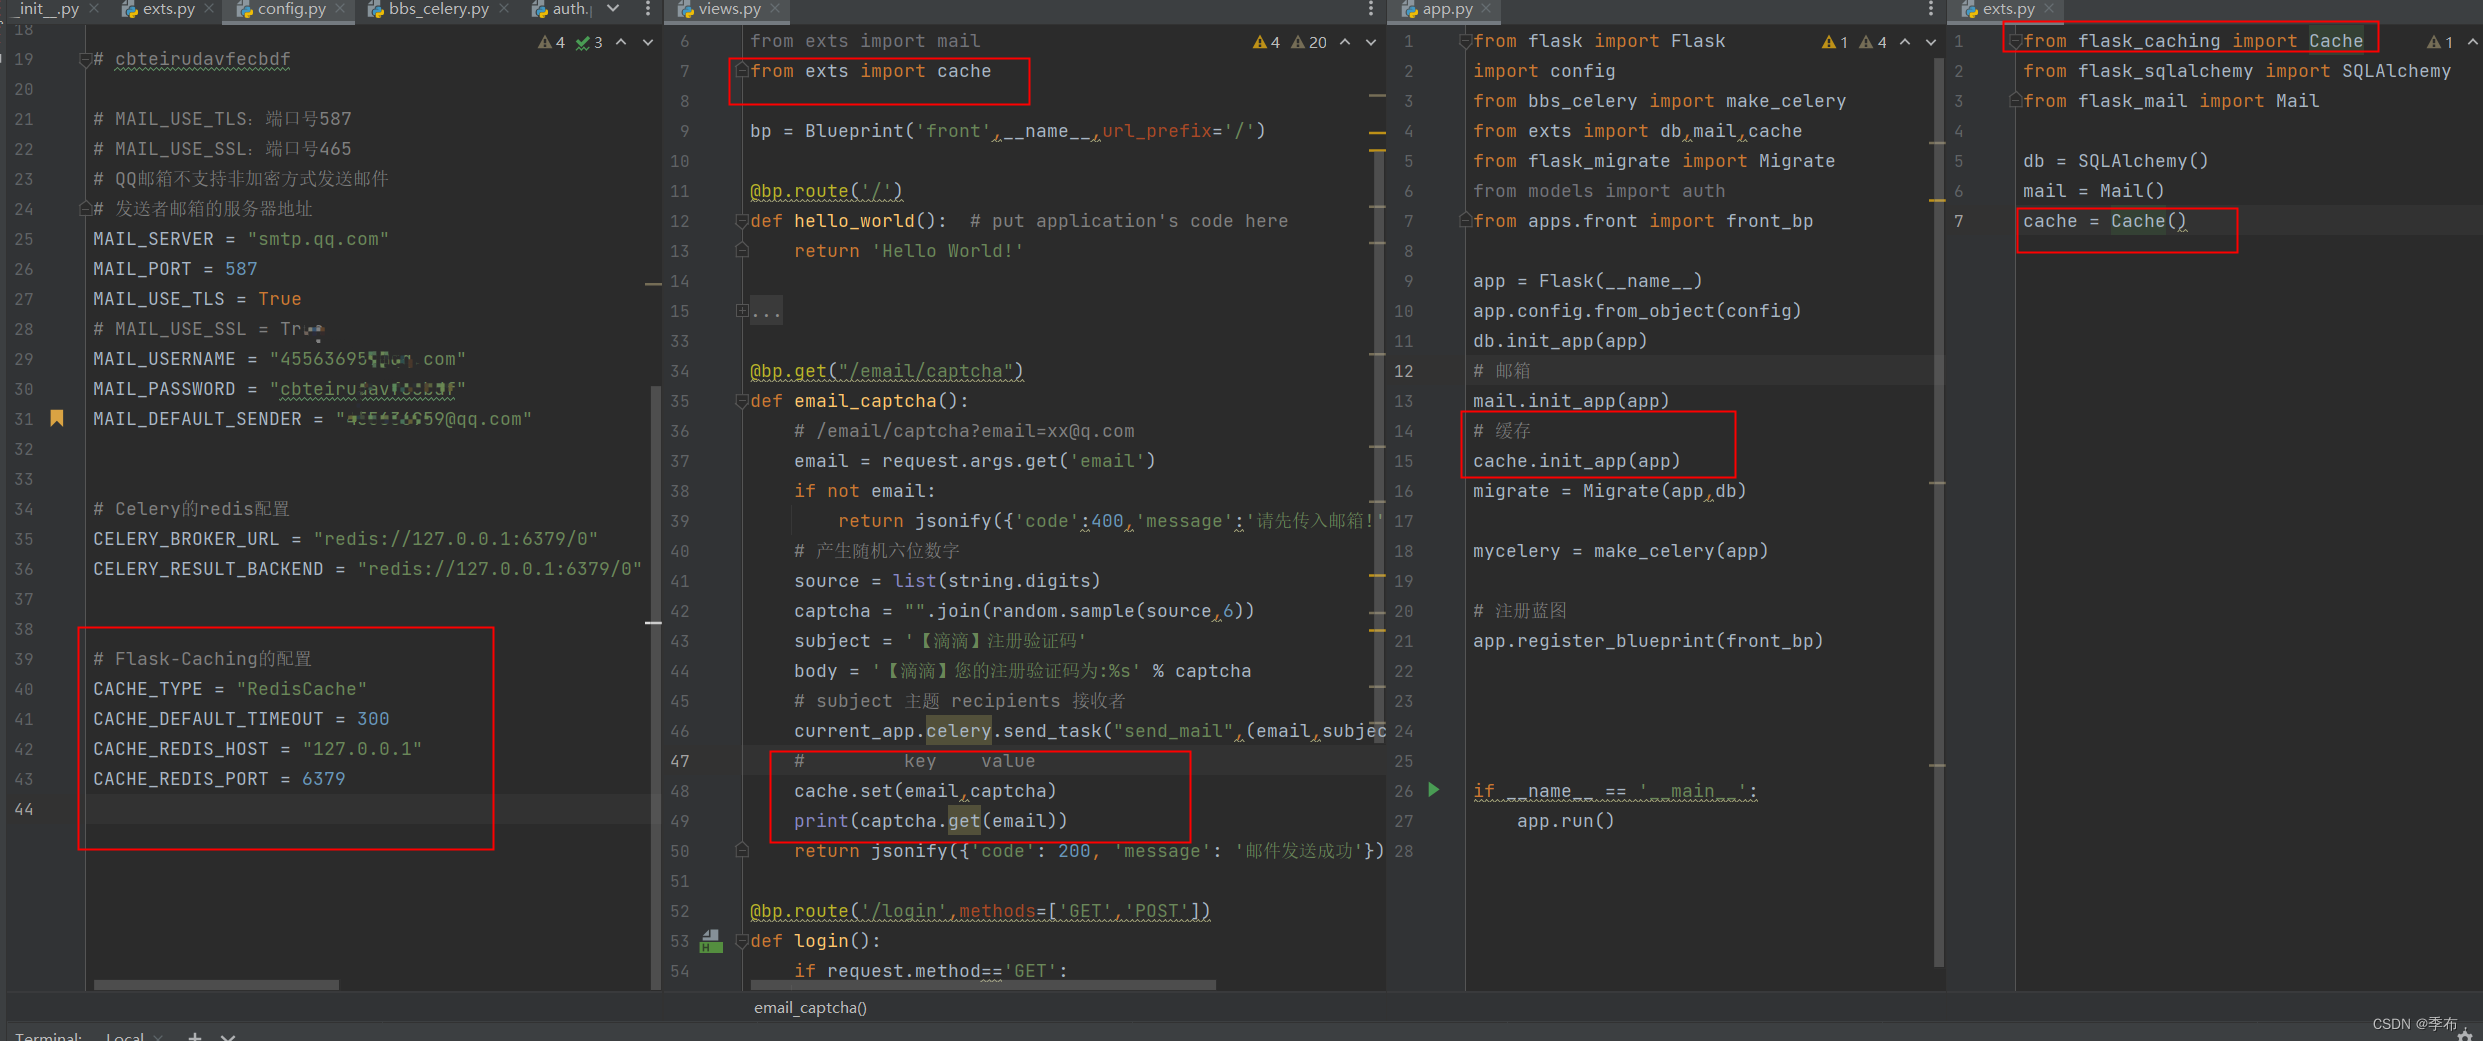This screenshot has height=1041, width=2483.
Task: Click weak warning count 4 in app.py
Action: click(x=1873, y=42)
